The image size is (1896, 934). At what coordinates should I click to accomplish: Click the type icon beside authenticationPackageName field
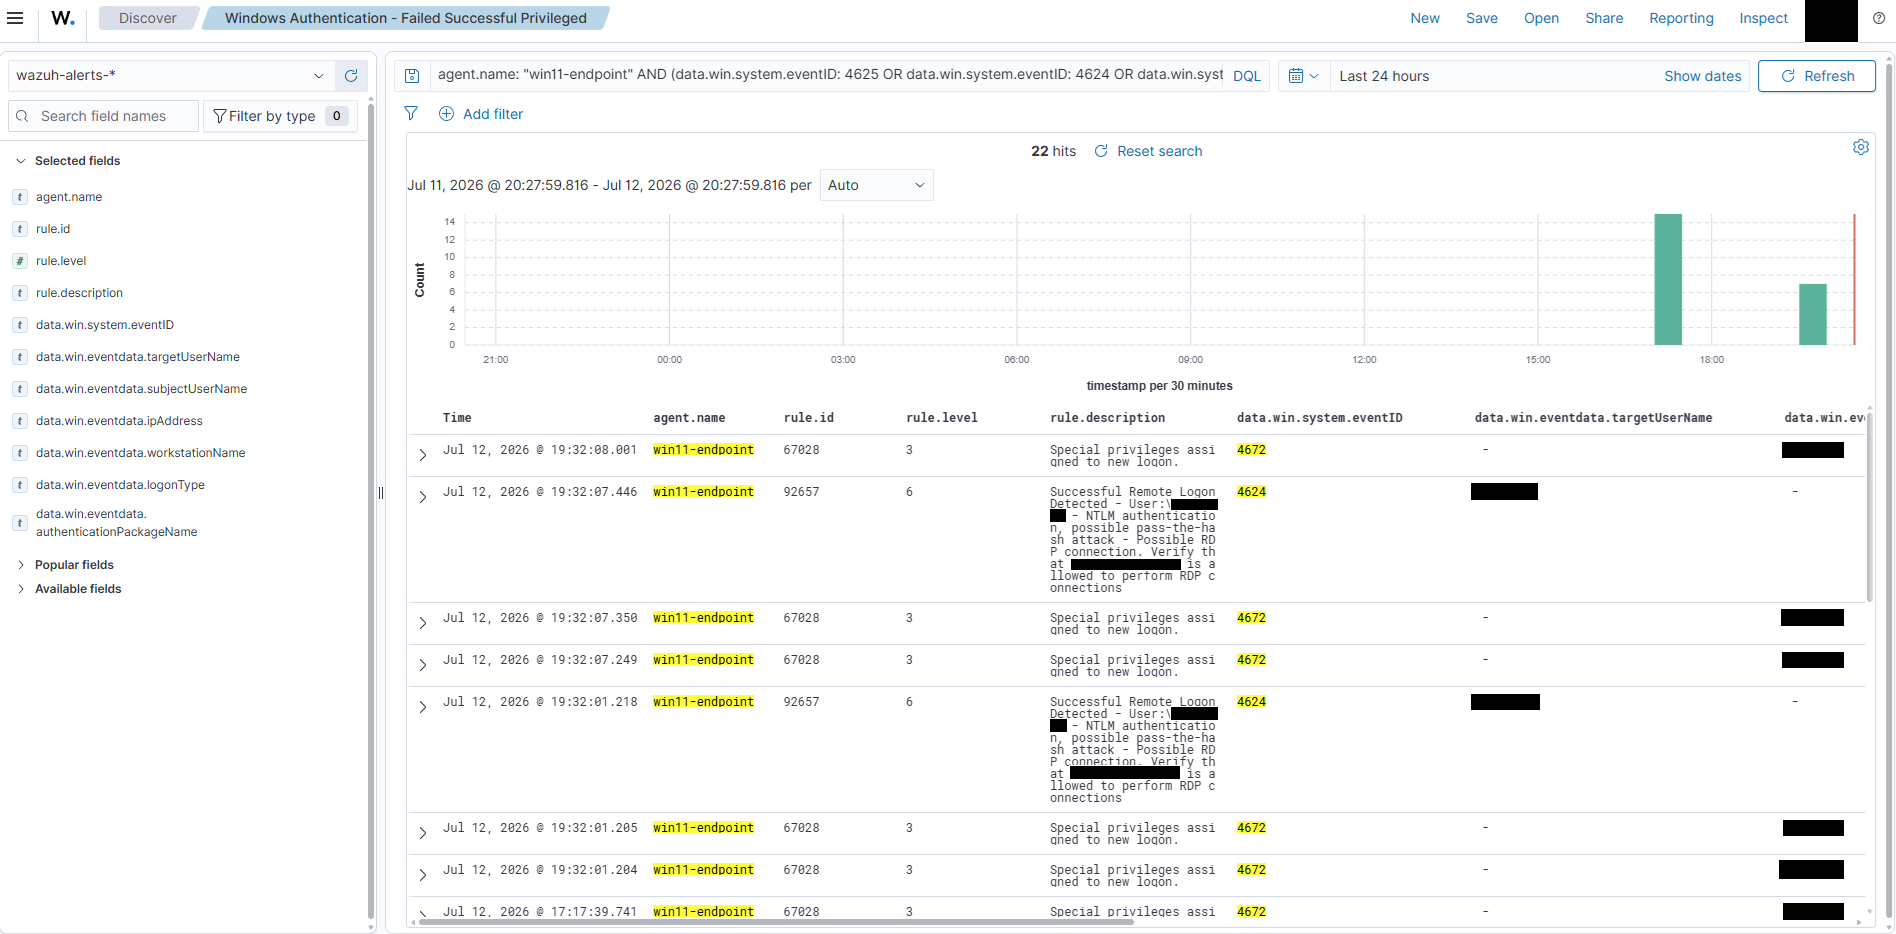tap(20, 523)
